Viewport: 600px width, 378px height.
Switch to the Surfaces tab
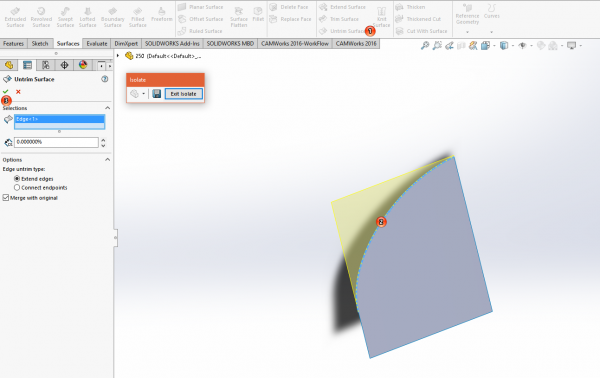pos(68,44)
